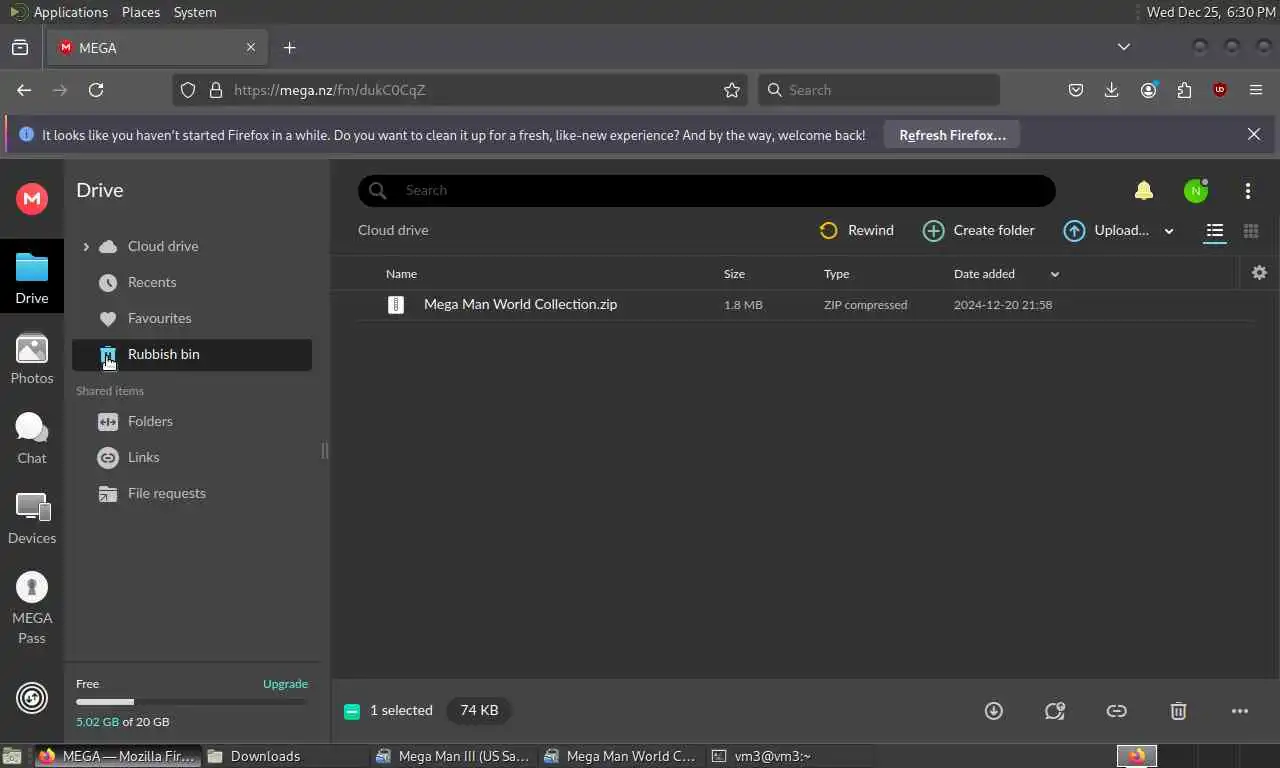Open Firefox extensions puzzle icon

[1184, 90]
